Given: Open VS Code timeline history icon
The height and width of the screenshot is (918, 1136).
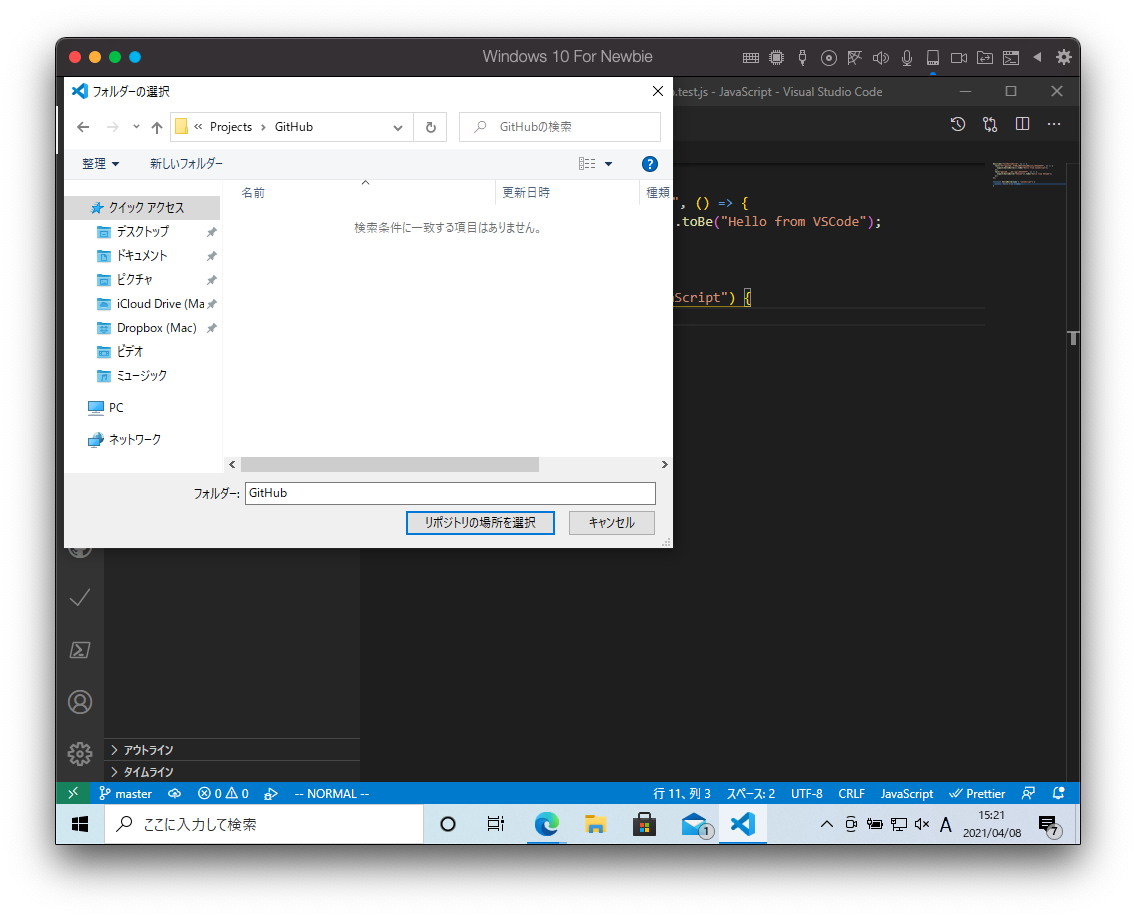Looking at the screenshot, I should (958, 124).
